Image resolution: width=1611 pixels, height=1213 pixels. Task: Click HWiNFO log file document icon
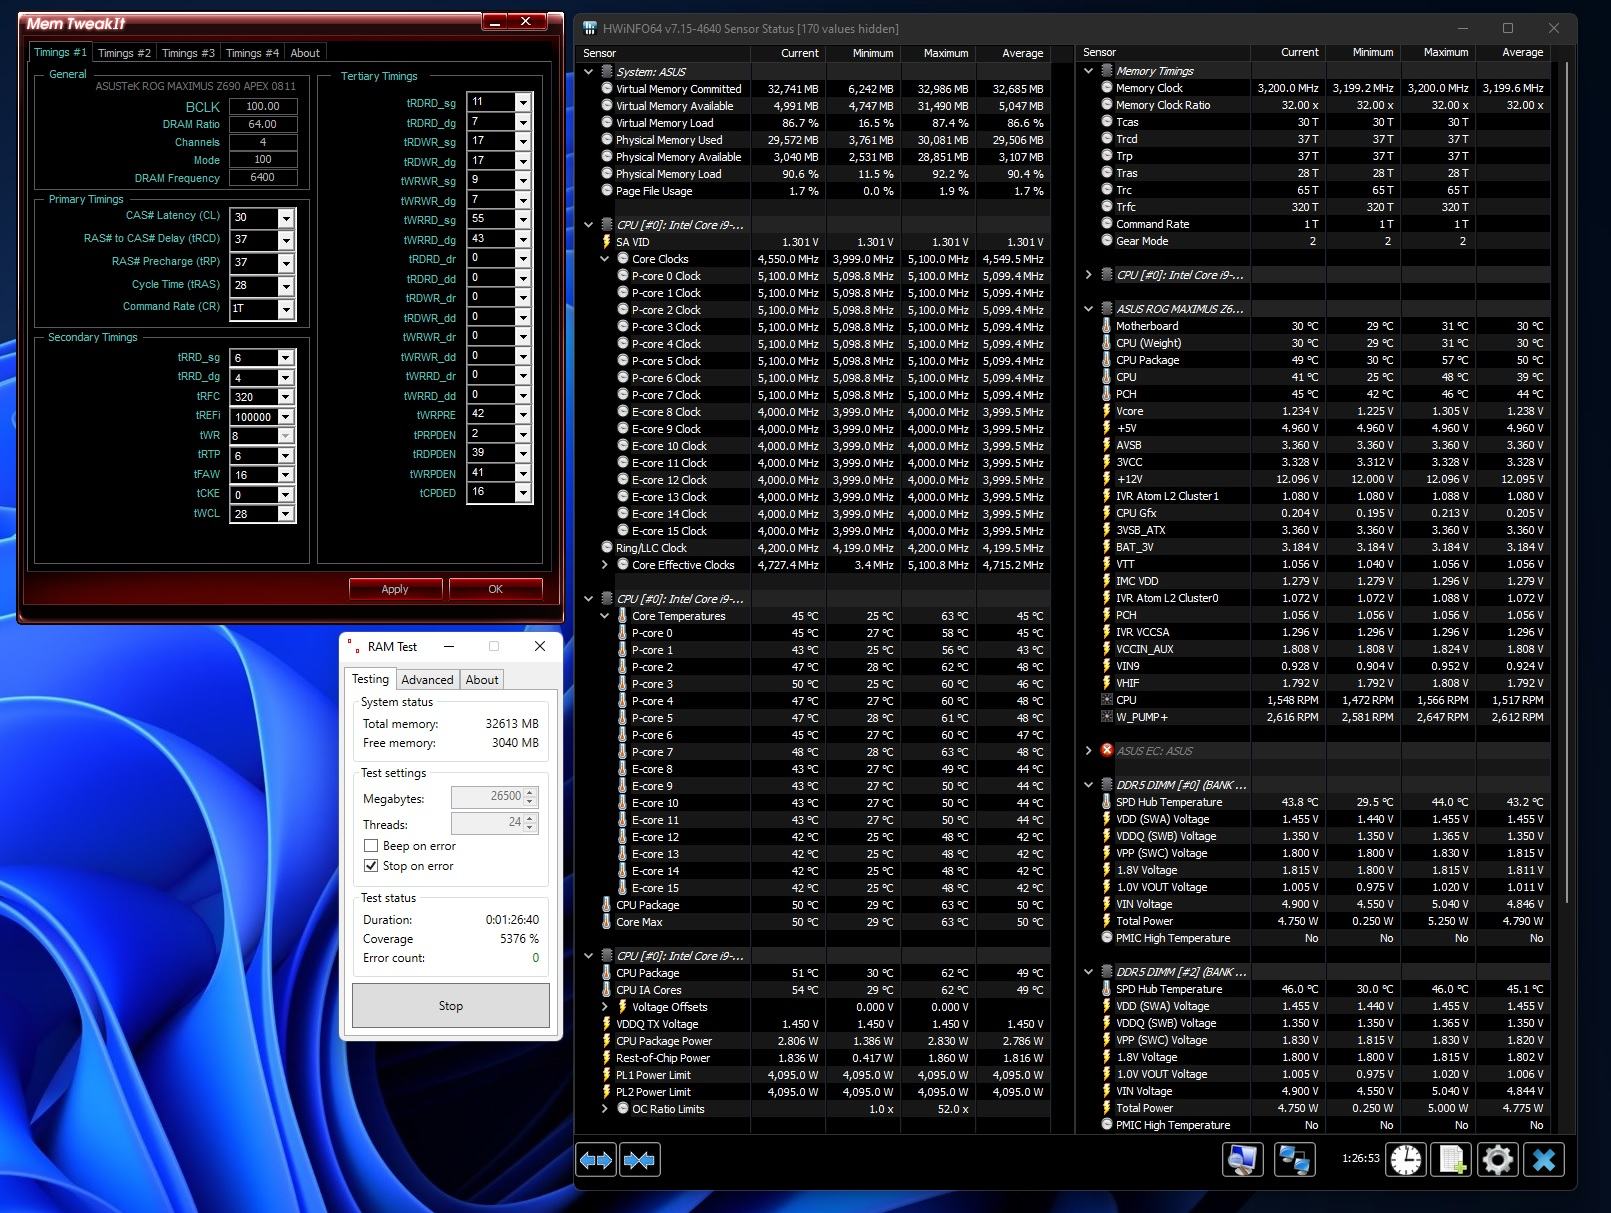pyautogui.click(x=1452, y=1160)
